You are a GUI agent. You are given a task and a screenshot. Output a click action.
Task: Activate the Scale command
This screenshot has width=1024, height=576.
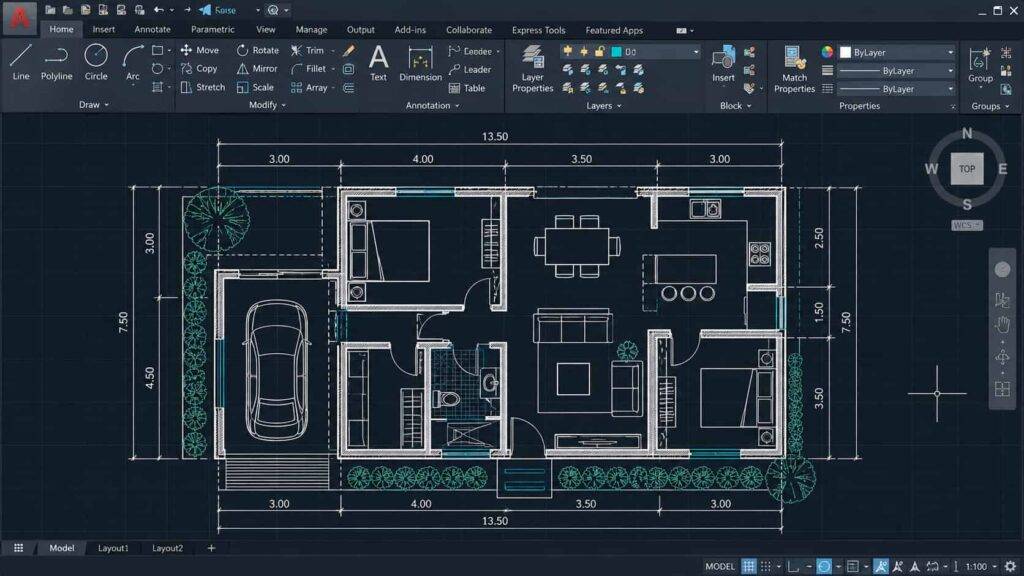(x=255, y=87)
